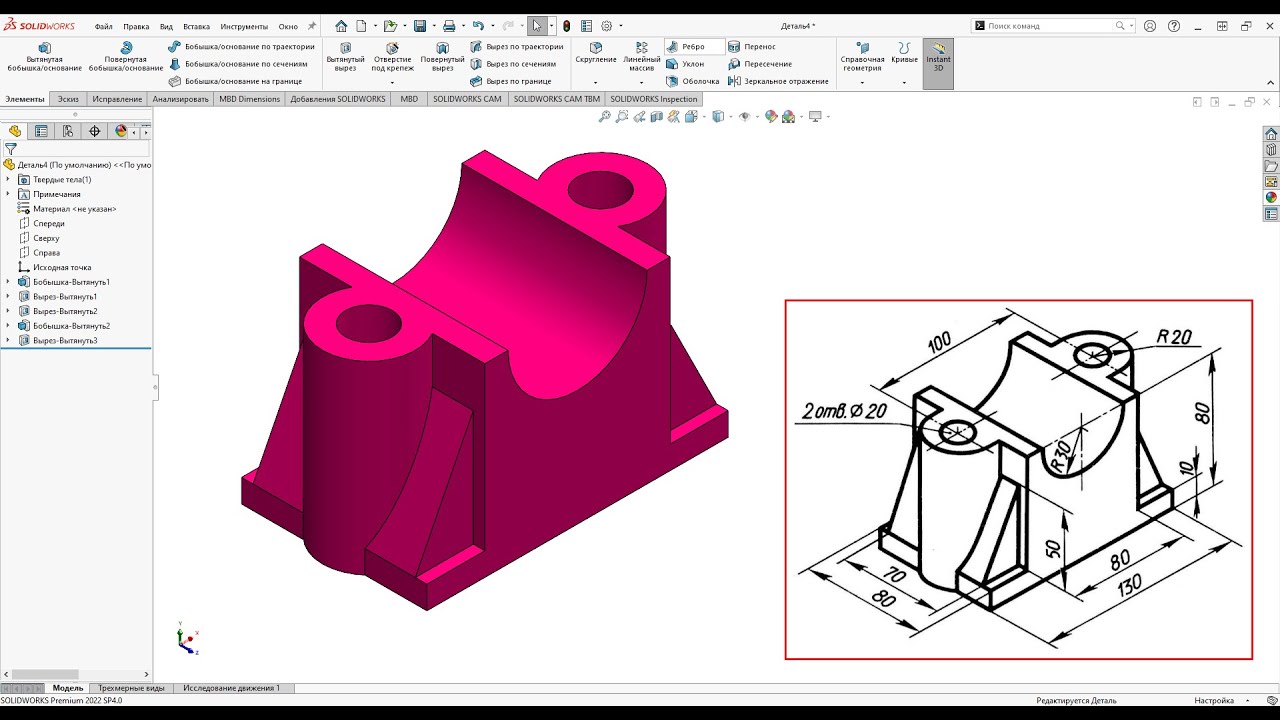The height and width of the screenshot is (720, 1280).
Task: Open the Справочная геометрия dropdown arrow
Action: [x=862, y=82]
